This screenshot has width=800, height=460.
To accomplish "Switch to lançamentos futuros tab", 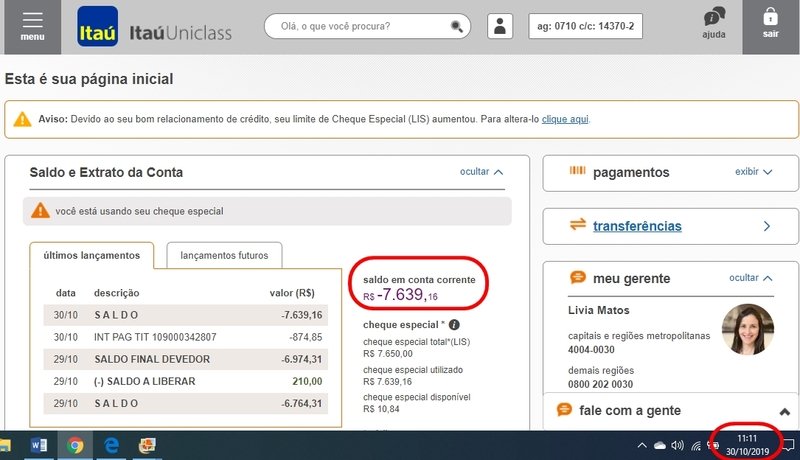I will pyautogui.click(x=224, y=255).
